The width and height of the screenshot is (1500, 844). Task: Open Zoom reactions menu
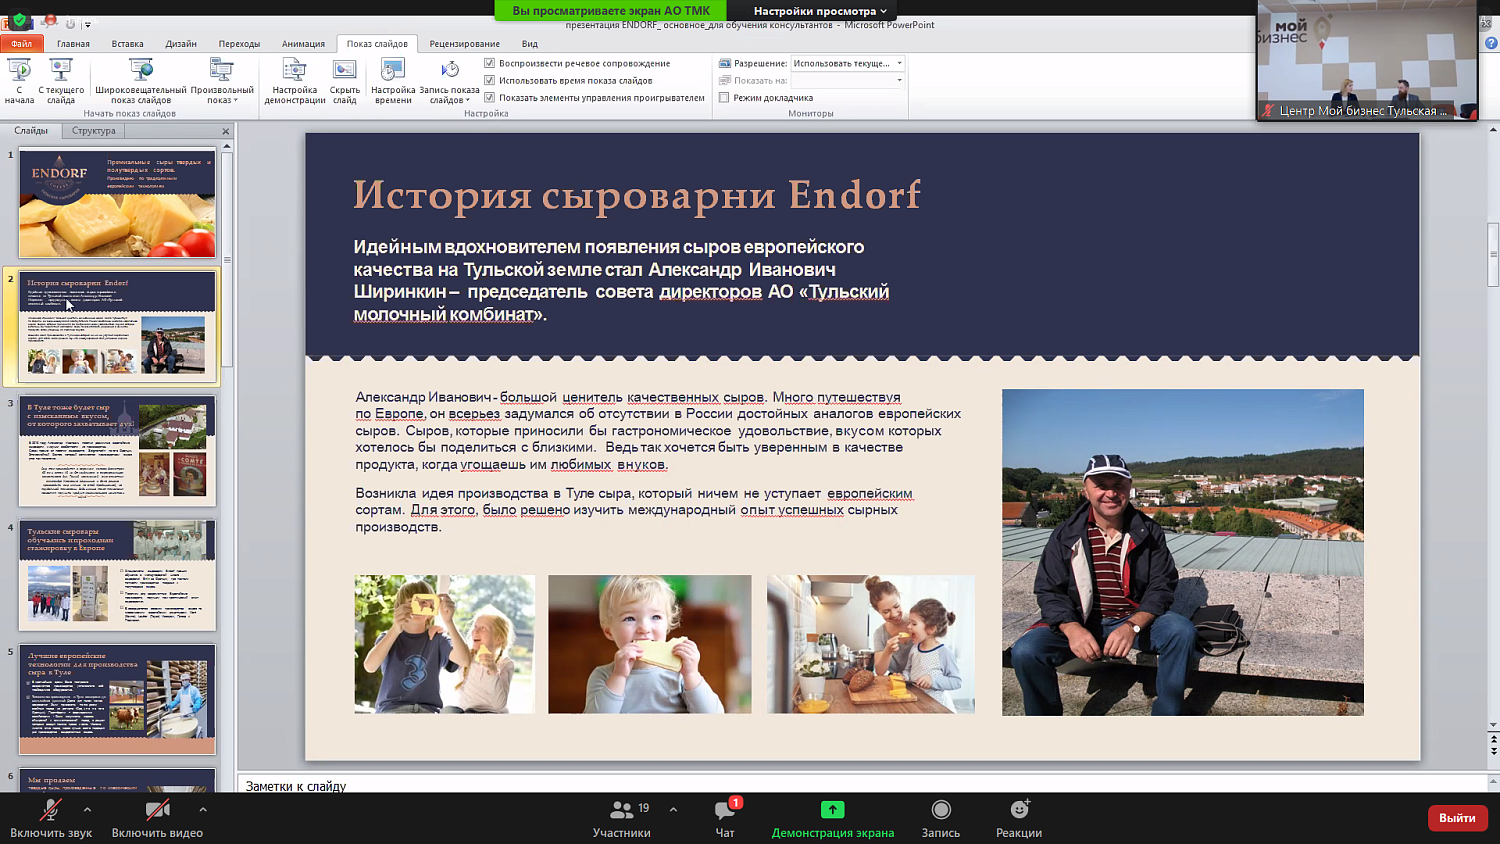click(1019, 818)
